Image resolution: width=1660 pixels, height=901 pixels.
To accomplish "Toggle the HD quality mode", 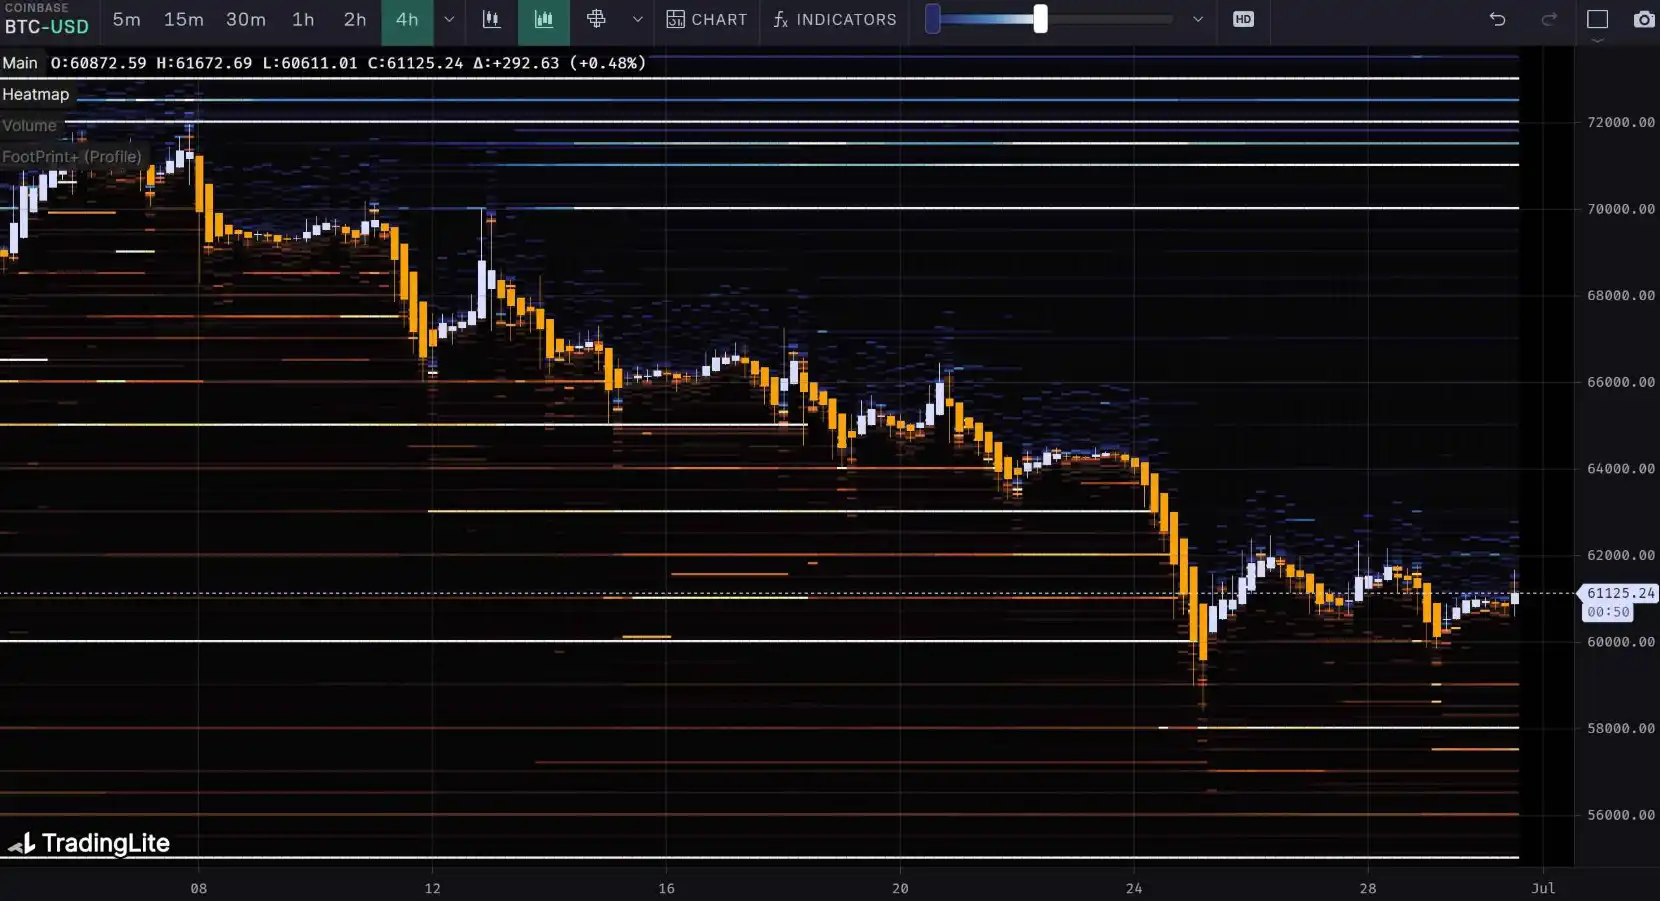I will (1243, 20).
